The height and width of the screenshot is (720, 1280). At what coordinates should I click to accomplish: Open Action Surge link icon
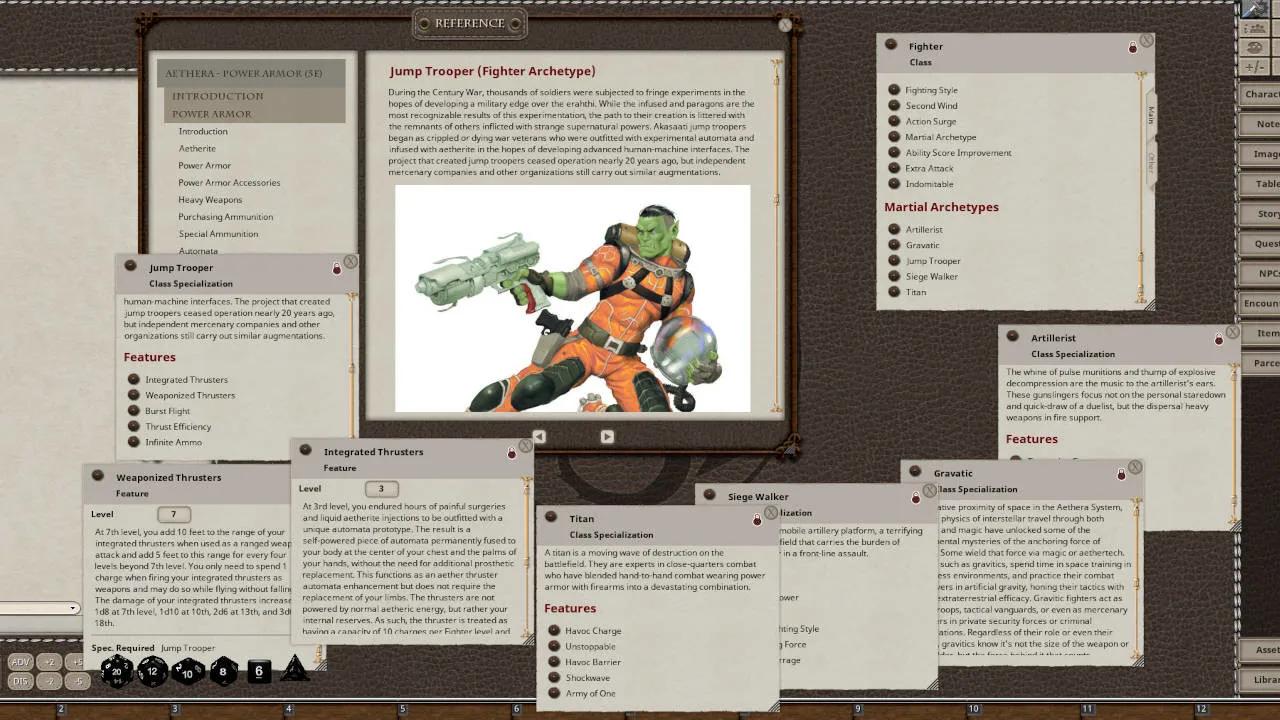pyautogui.click(x=894, y=121)
